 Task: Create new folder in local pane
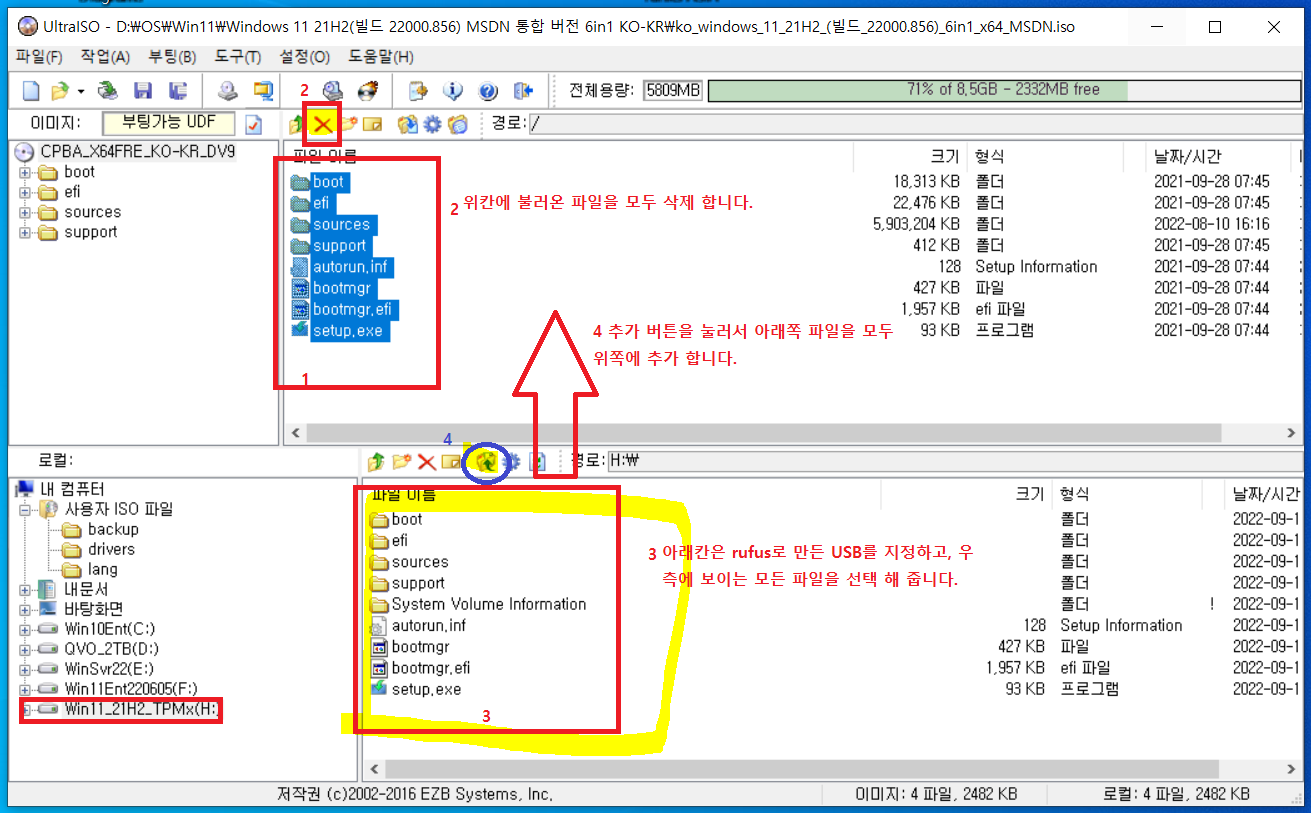[x=401, y=461]
